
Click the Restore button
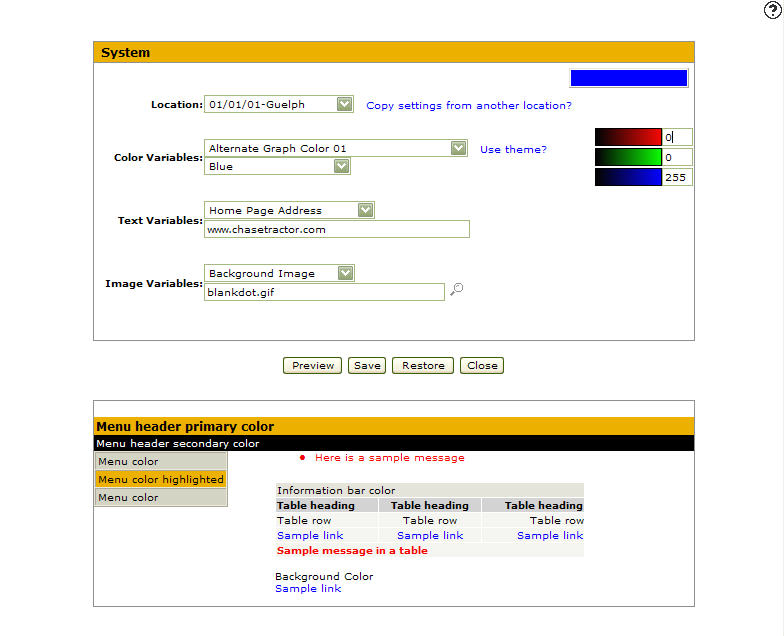[x=423, y=366]
